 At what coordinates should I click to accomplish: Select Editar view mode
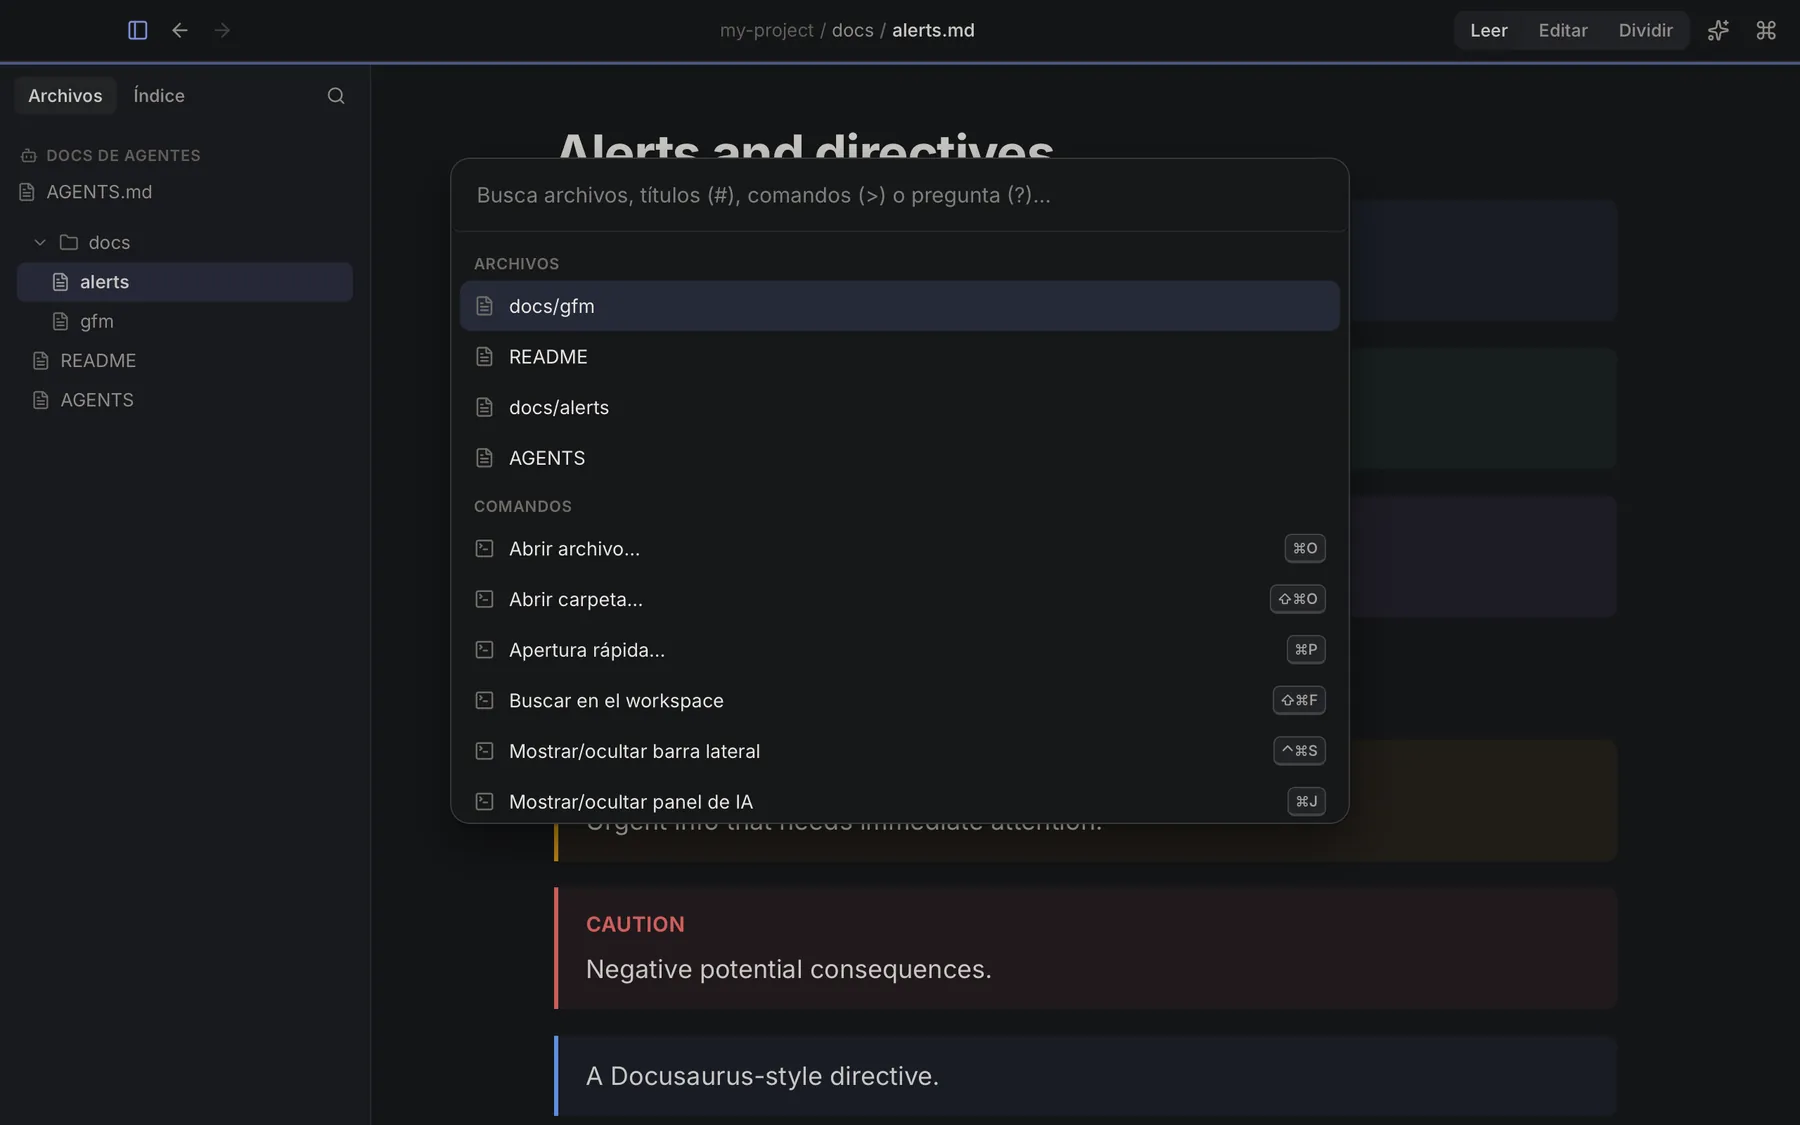1562,30
